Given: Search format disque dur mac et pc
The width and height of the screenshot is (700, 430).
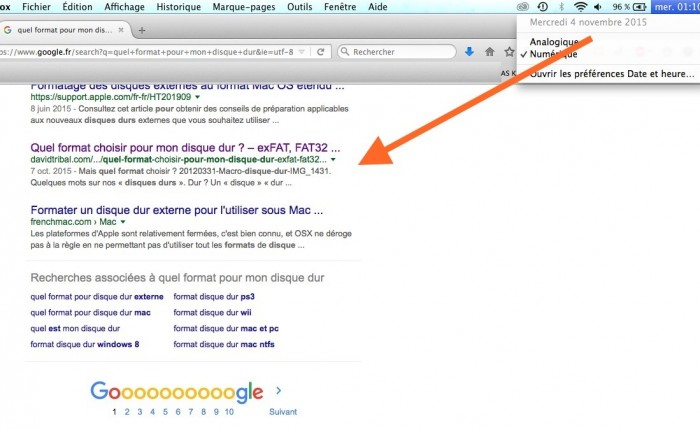Looking at the screenshot, I should (x=226, y=329).
